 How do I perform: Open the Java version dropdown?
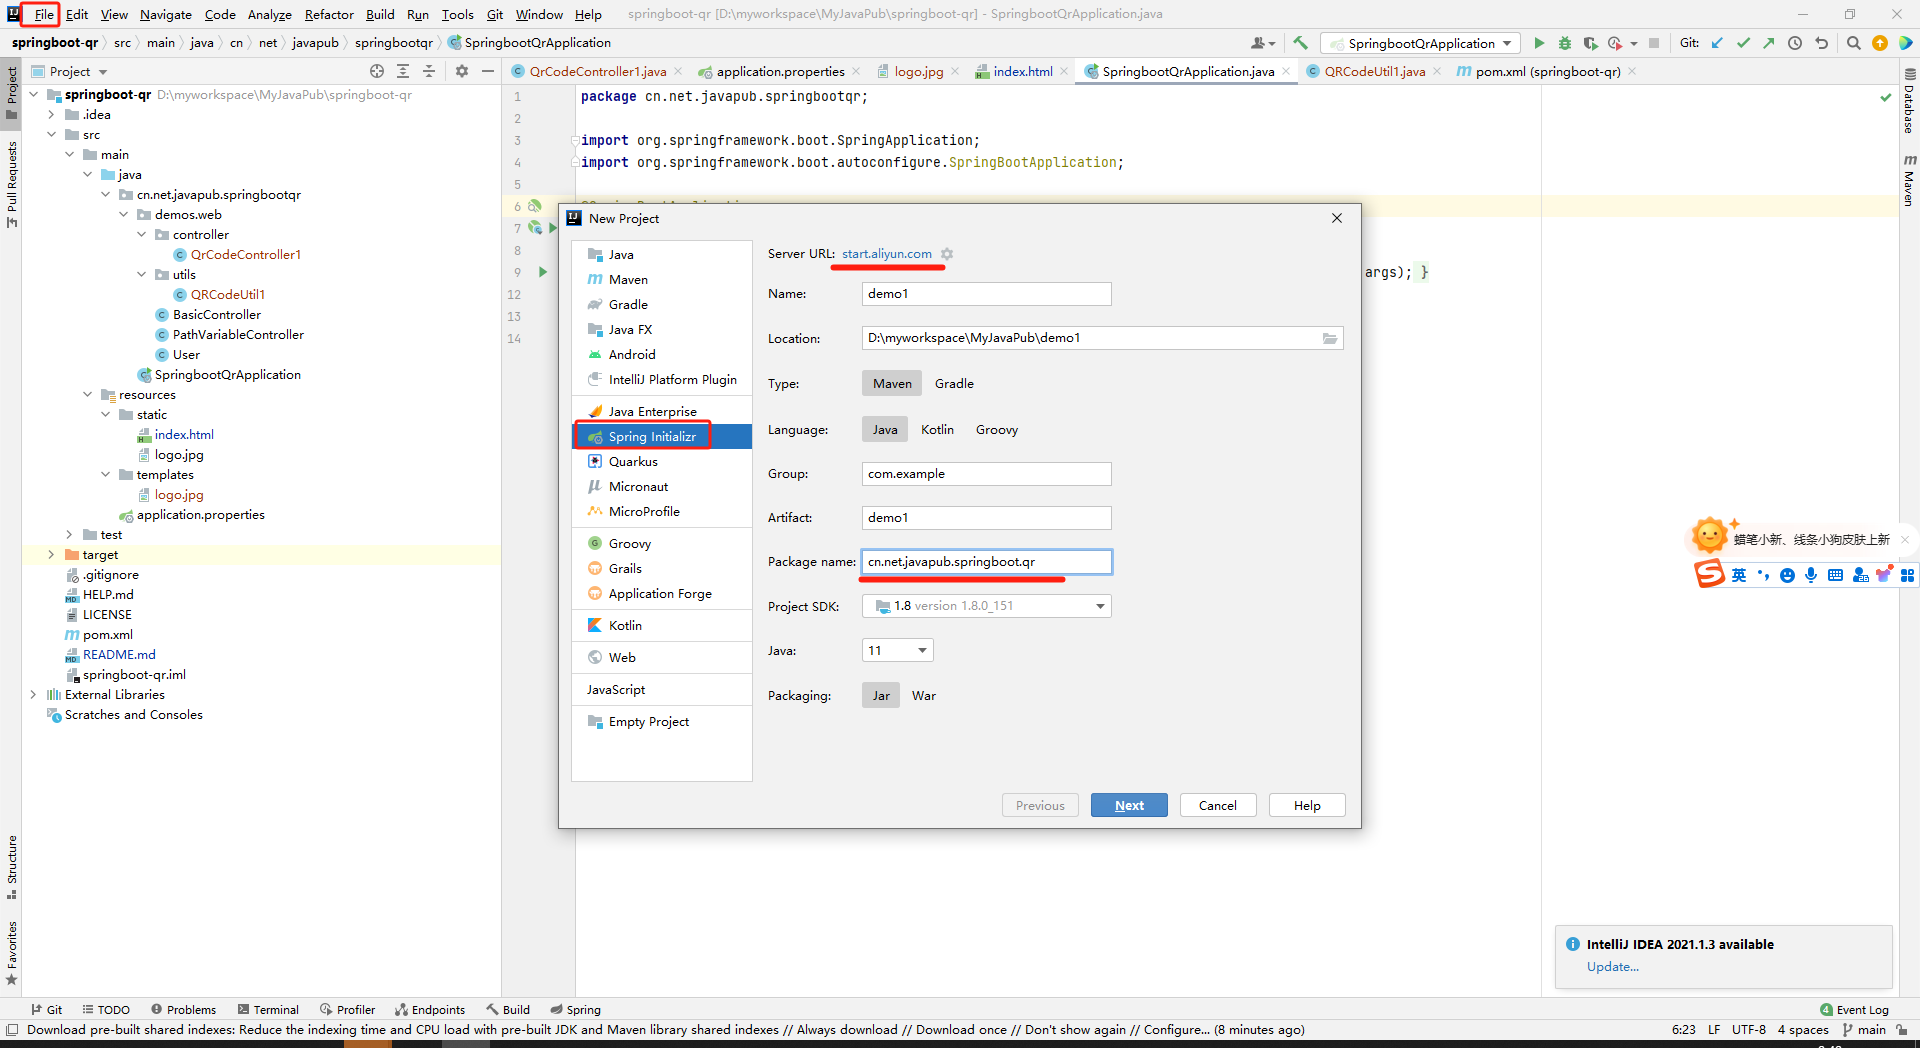tap(897, 651)
